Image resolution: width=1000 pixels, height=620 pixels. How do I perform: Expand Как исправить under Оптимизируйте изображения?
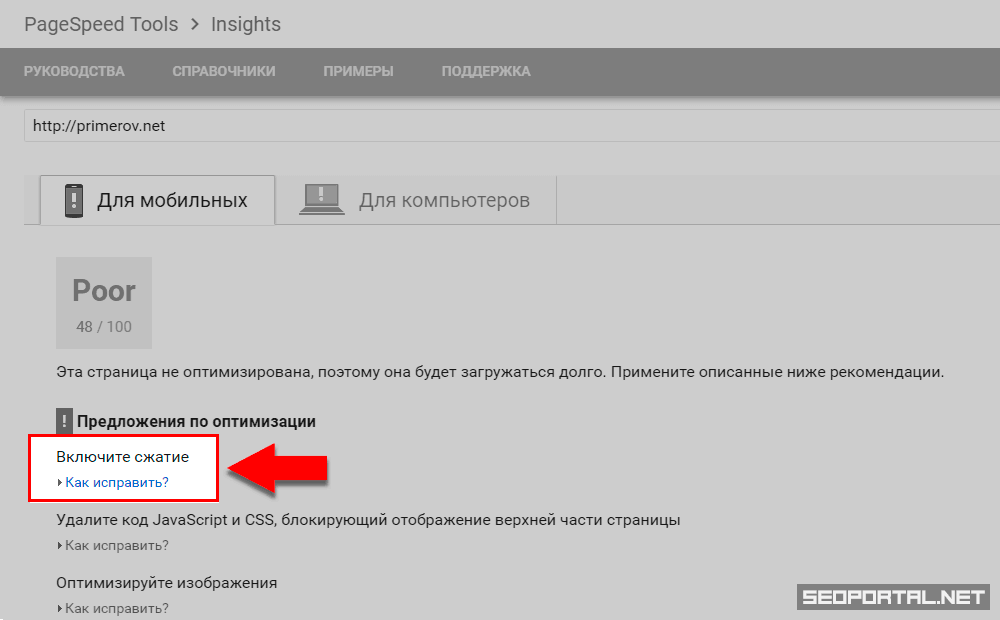tap(116, 608)
